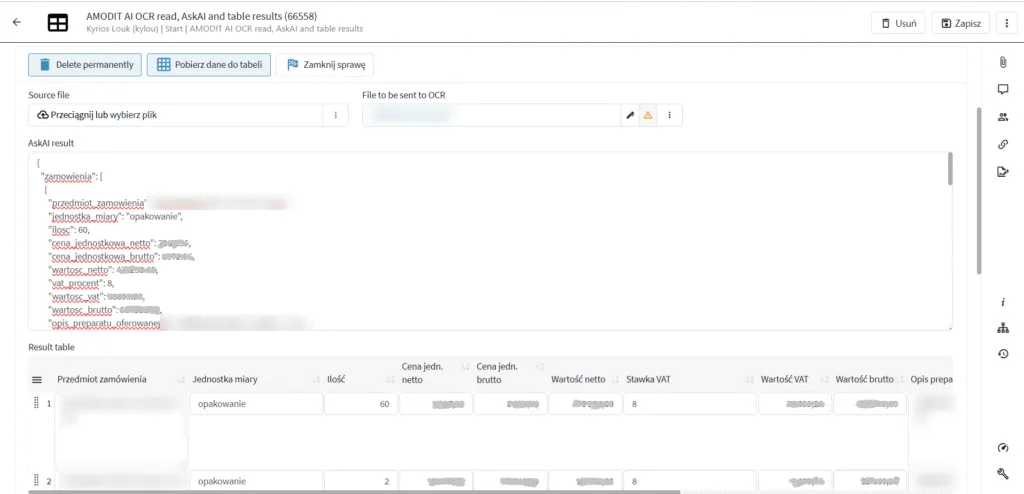Open the wrench tools icon in sidebar
Viewport: 1024px width, 494px height.
coord(1003,473)
